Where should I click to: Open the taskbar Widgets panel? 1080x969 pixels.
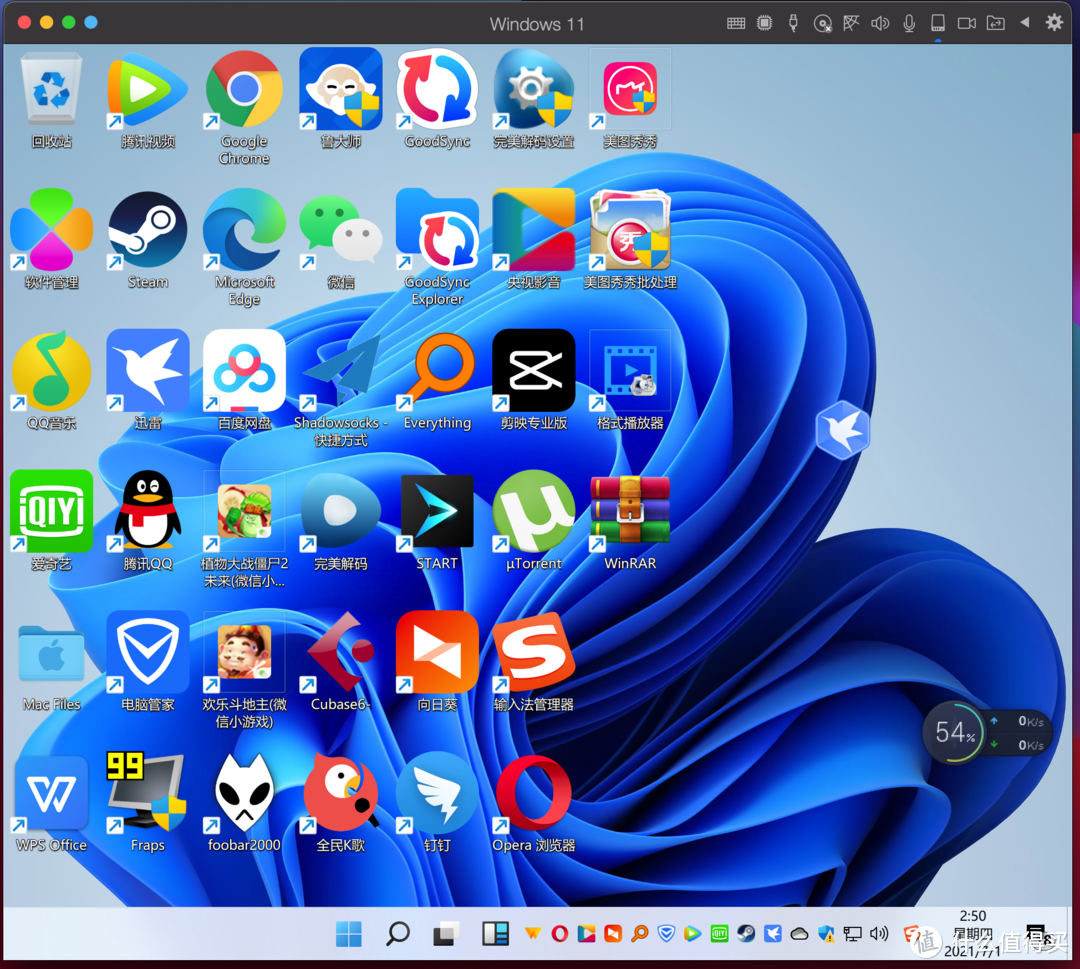pos(495,934)
